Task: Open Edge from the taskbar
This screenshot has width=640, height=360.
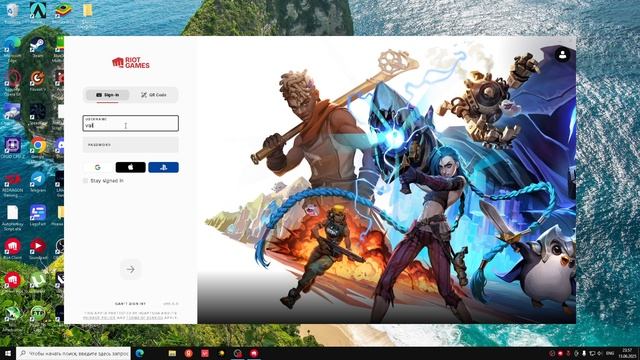Action: [140, 353]
